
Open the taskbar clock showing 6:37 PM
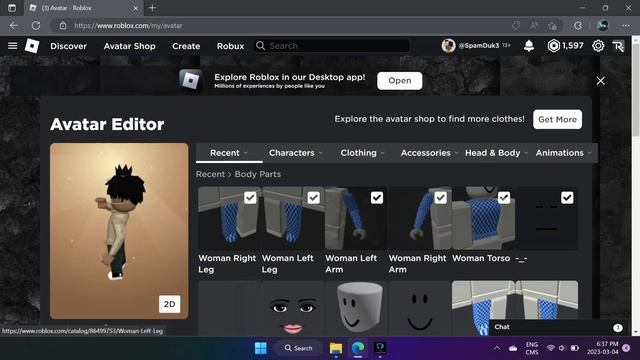point(602,348)
